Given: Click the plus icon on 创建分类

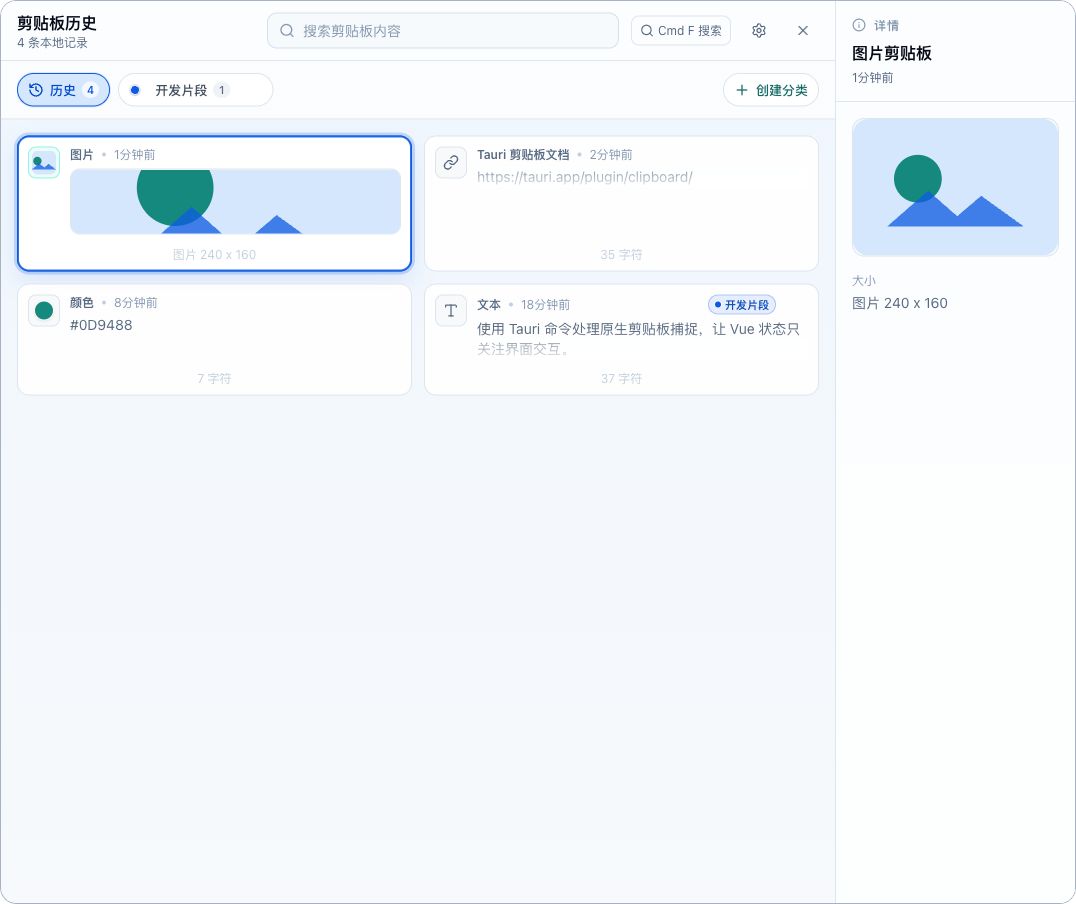Looking at the screenshot, I should (x=742, y=90).
